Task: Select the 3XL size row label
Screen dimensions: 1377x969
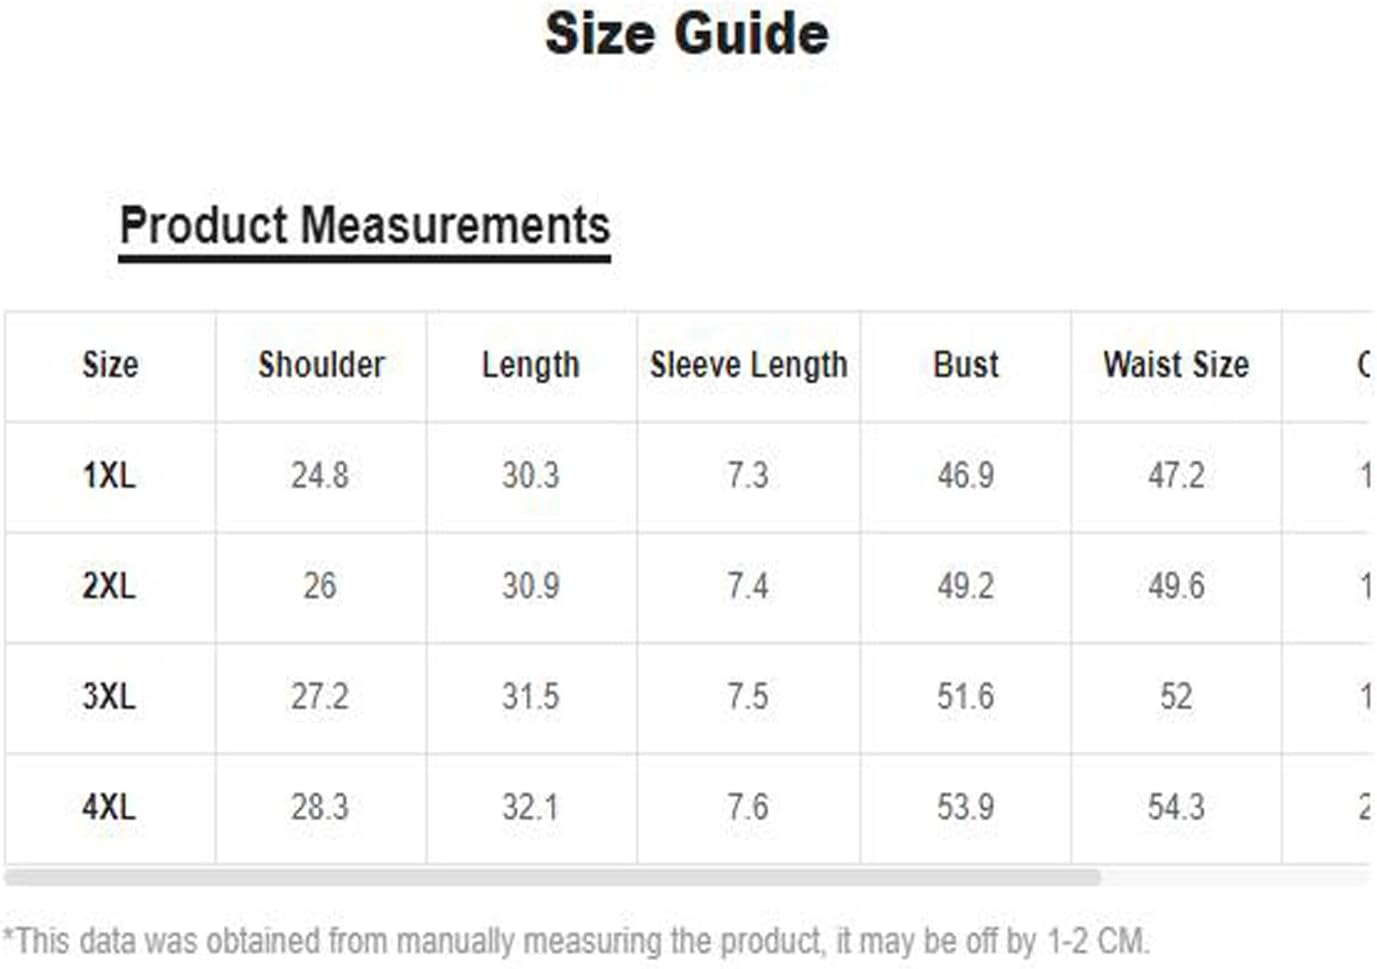Action: pos(109,697)
